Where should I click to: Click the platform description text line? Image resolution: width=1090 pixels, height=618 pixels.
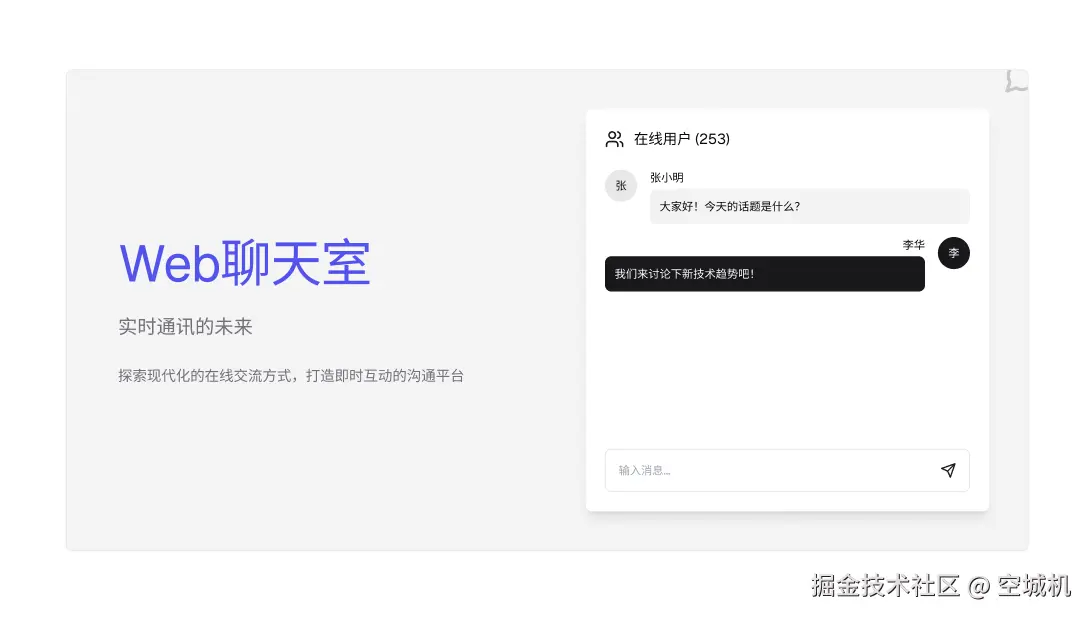tap(292, 376)
